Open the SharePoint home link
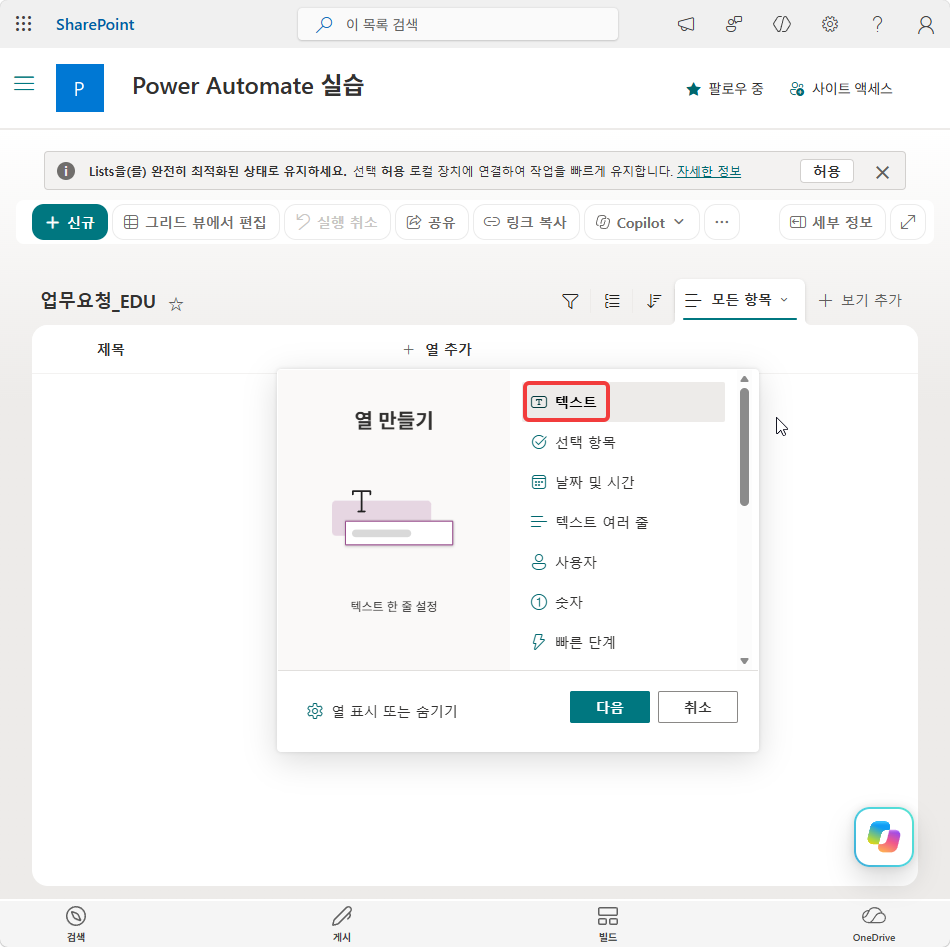This screenshot has width=950, height=947. [x=95, y=24]
